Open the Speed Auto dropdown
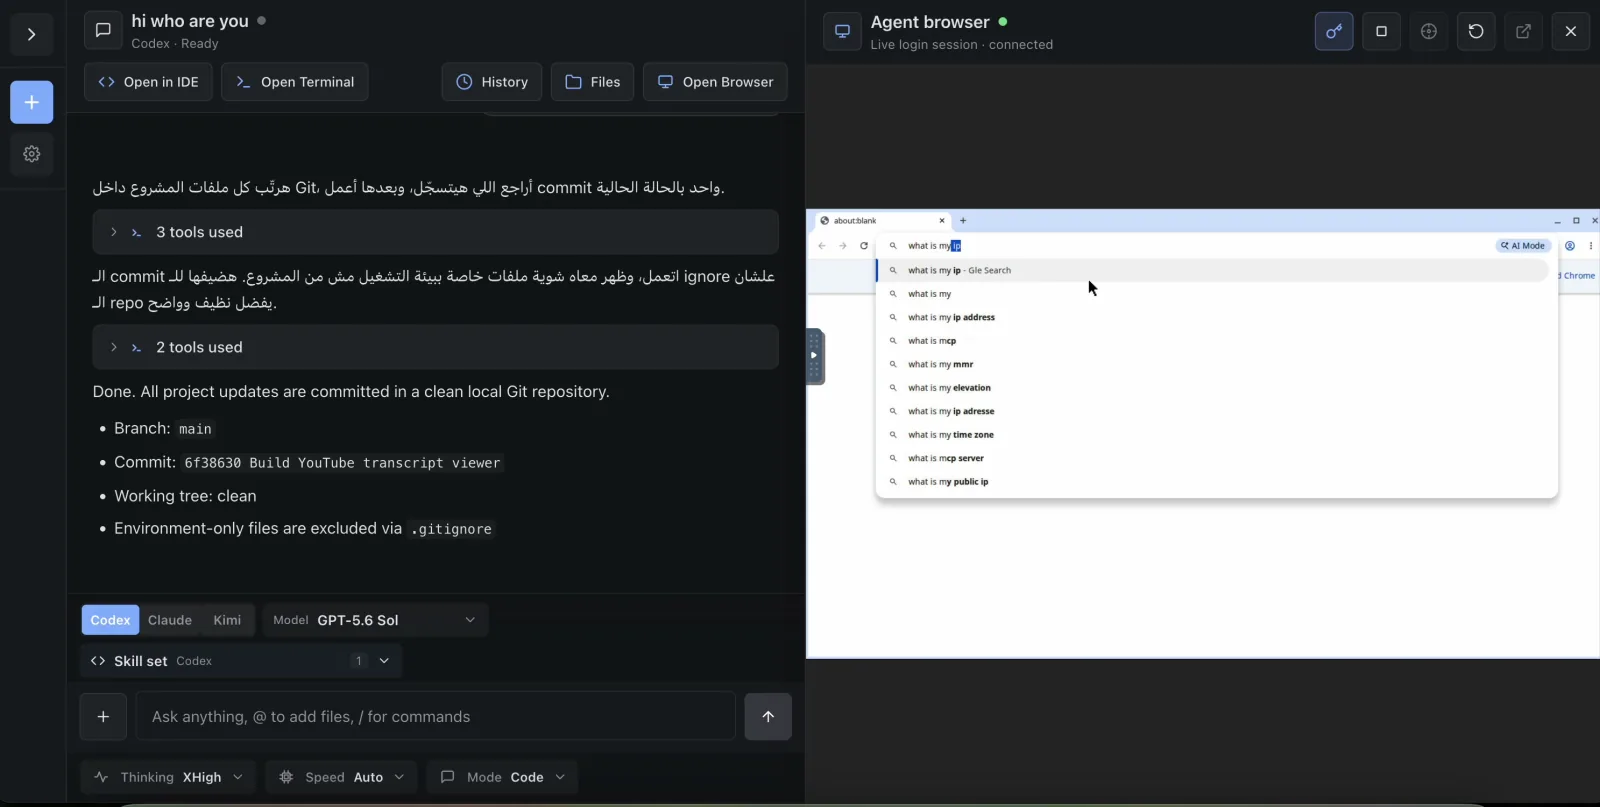The width and height of the screenshot is (1600, 807). pos(341,777)
